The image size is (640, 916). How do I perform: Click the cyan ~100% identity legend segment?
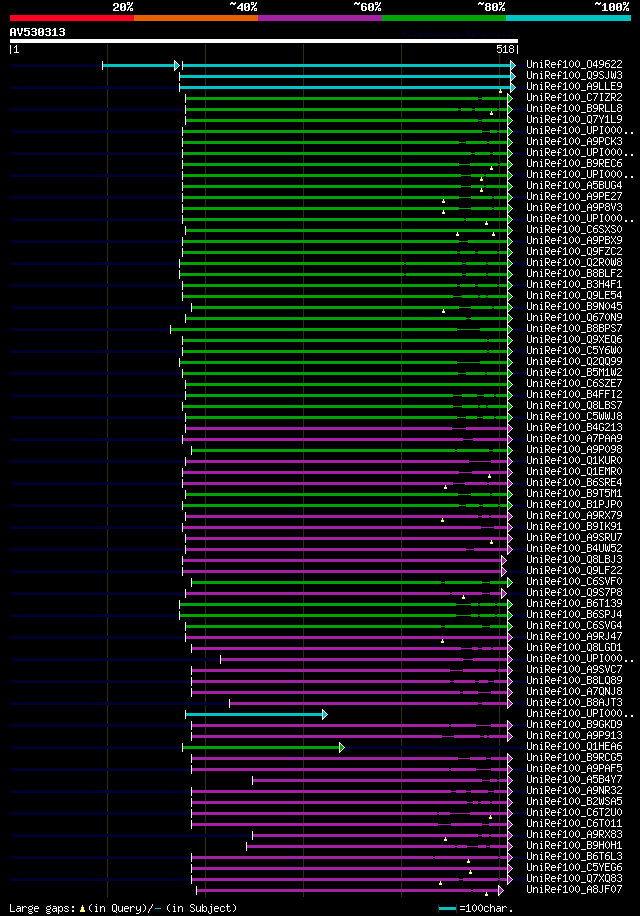pos(568,18)
